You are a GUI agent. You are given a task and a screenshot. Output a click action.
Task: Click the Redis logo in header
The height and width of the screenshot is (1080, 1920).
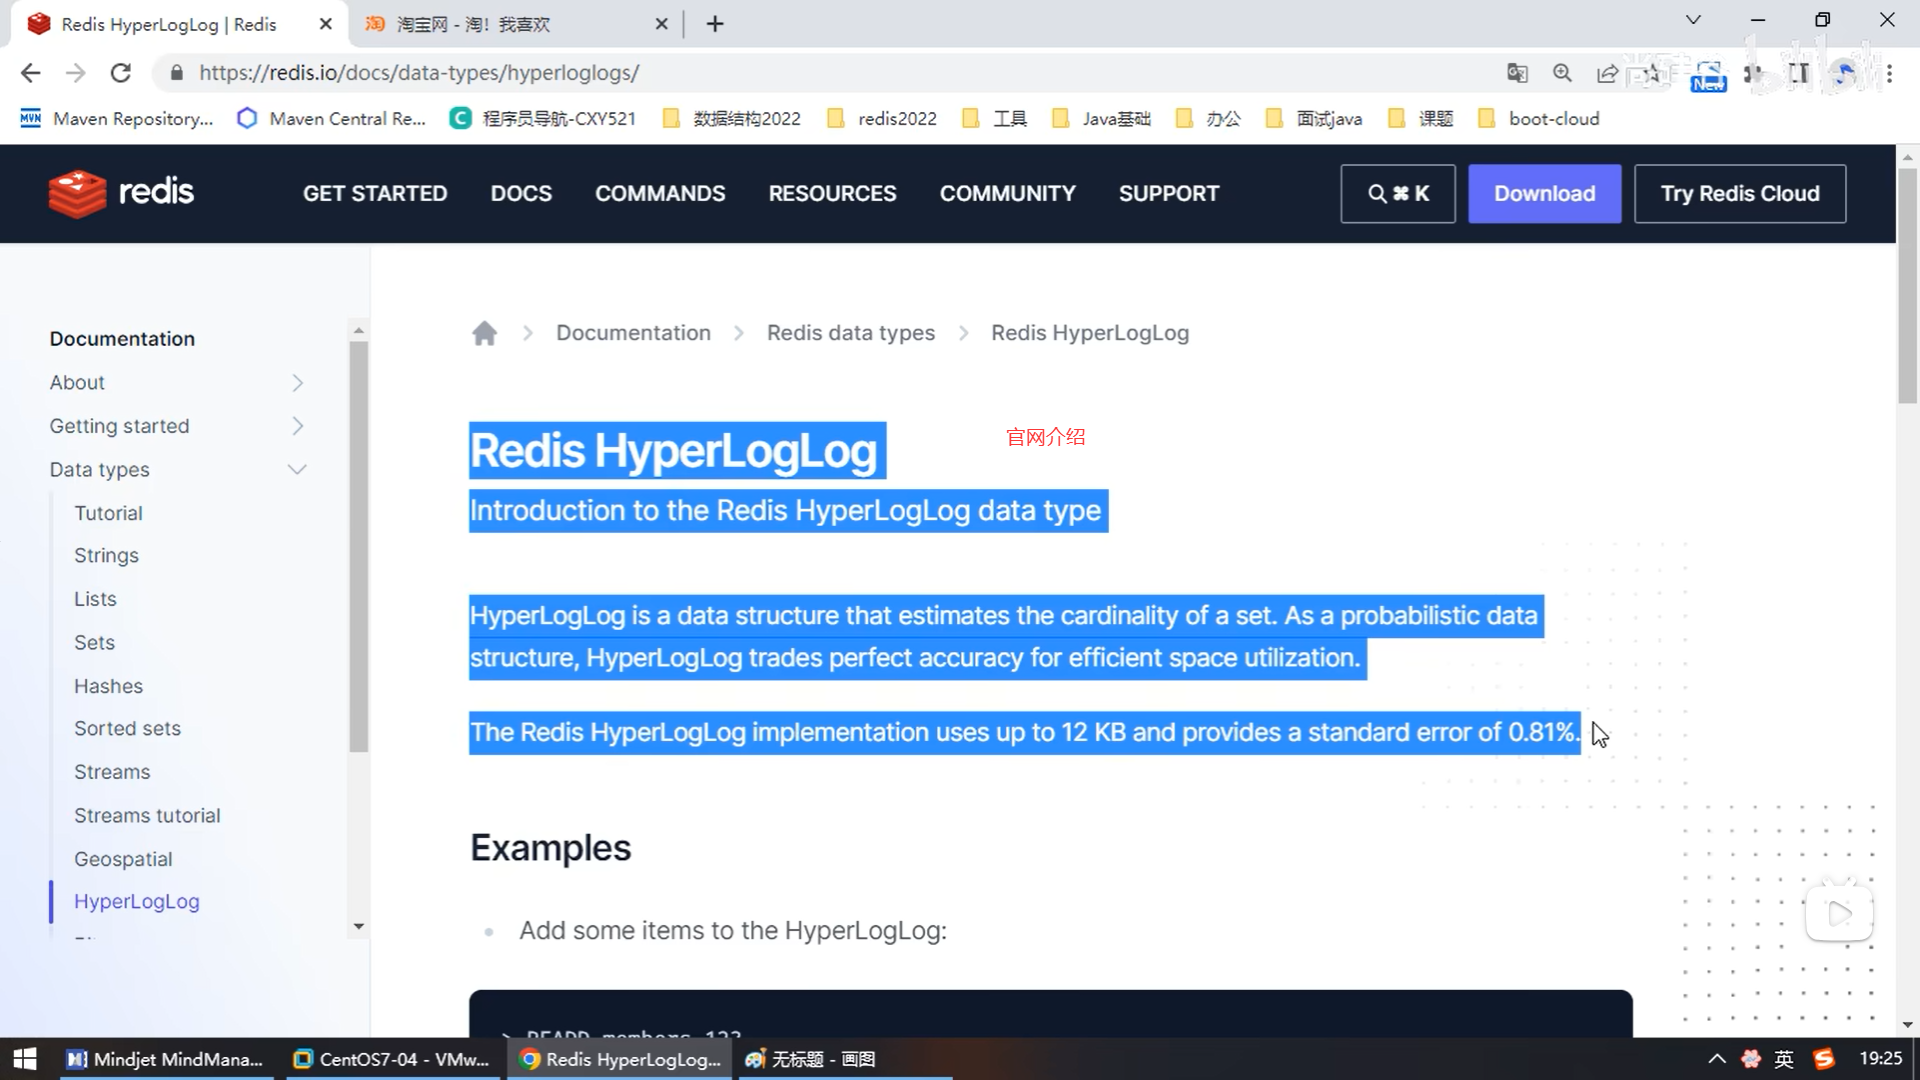(121, 193)
